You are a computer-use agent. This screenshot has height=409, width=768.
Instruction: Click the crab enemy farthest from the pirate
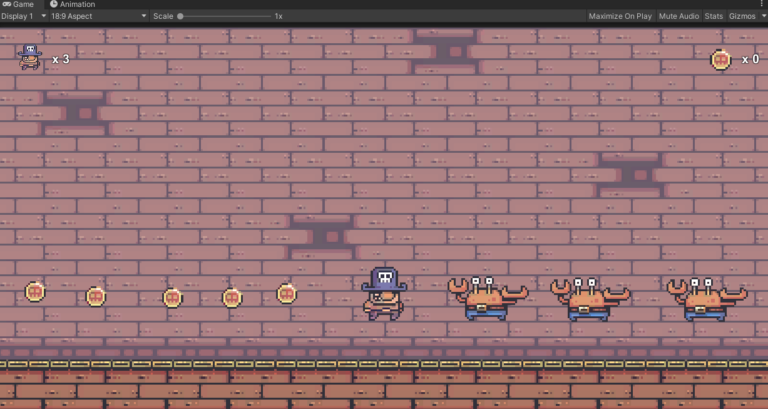click(x=707, y=299)
